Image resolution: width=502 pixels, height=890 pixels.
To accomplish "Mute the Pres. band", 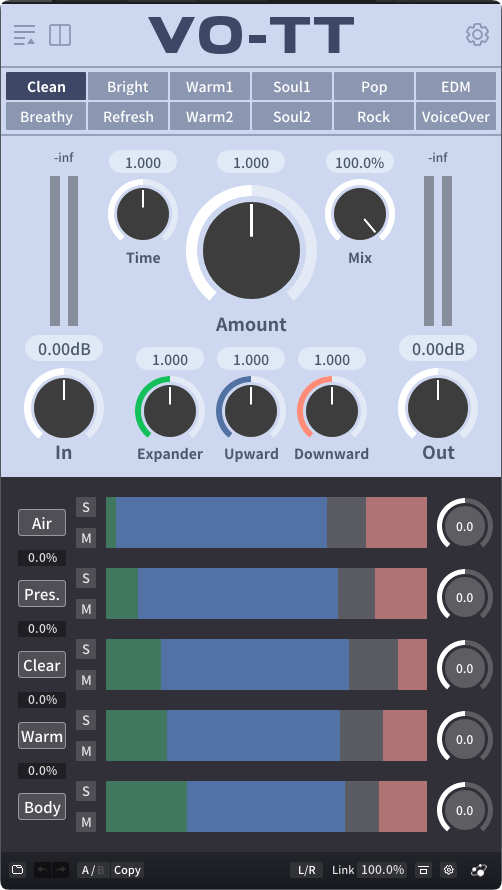I will [x=86, y=609].
